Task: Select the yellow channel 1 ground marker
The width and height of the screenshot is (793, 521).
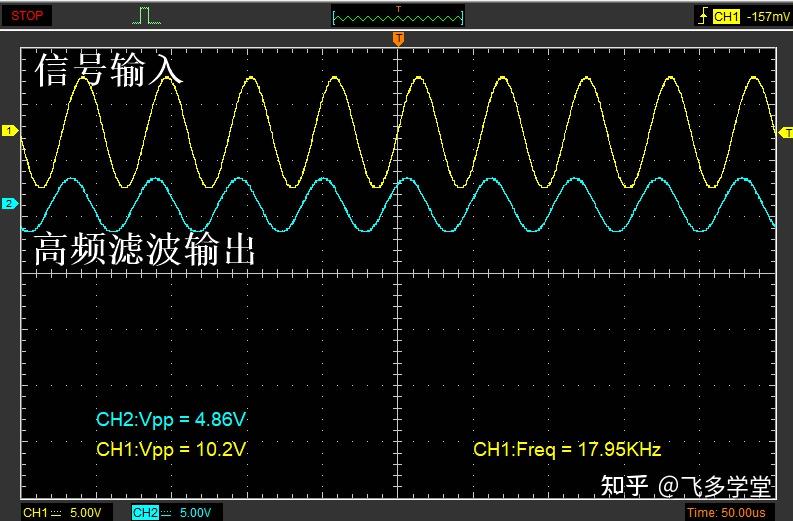Action: click(10, 131)
